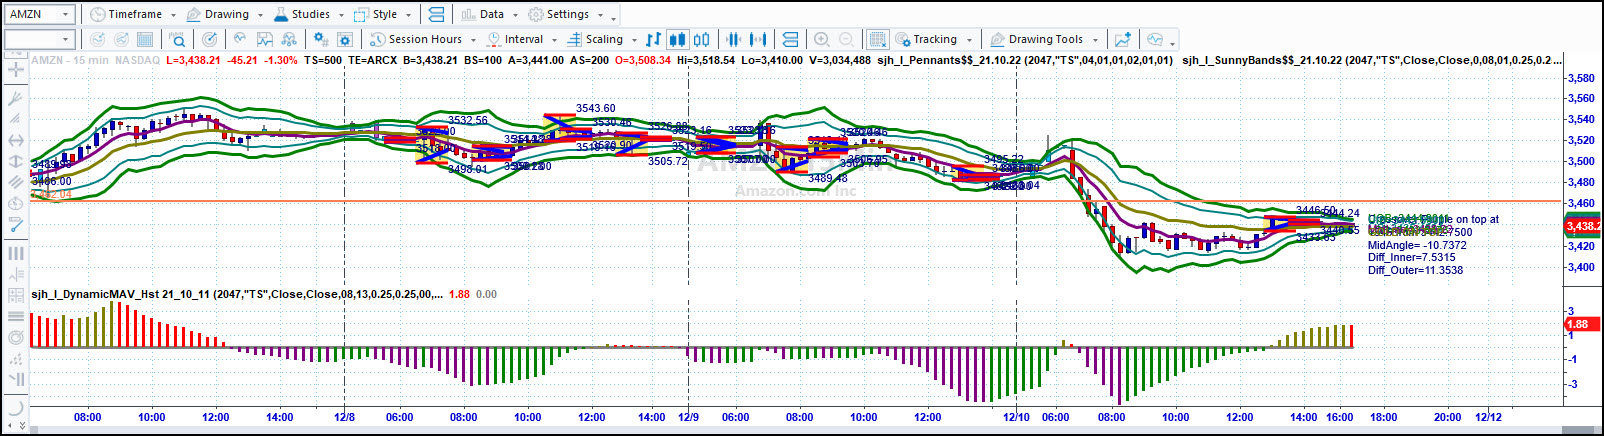Click the 12/10 date on time axis
Viewport: 1604px width, 436px height.
(x=1017, y=417)
